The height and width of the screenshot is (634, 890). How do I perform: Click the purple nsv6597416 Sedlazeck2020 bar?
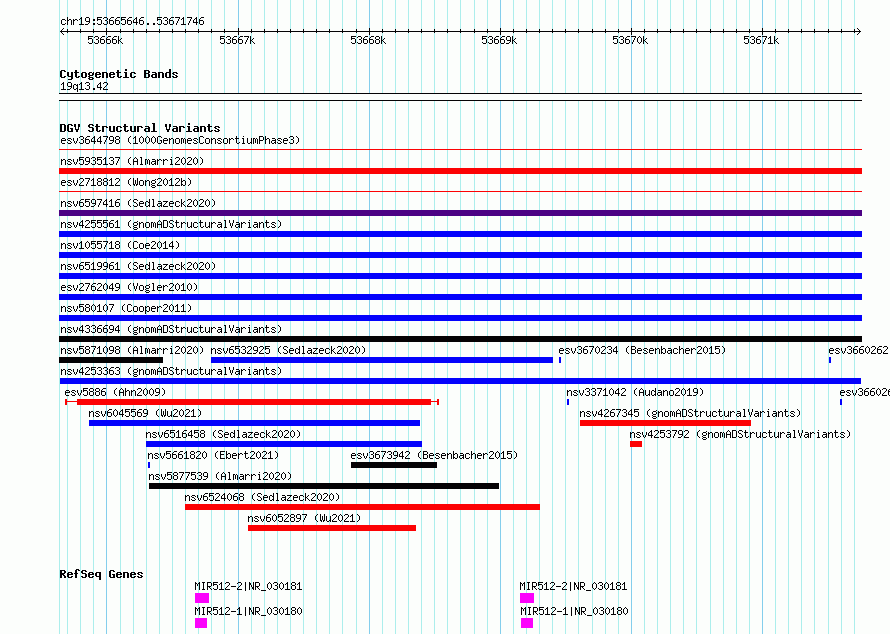460,213
